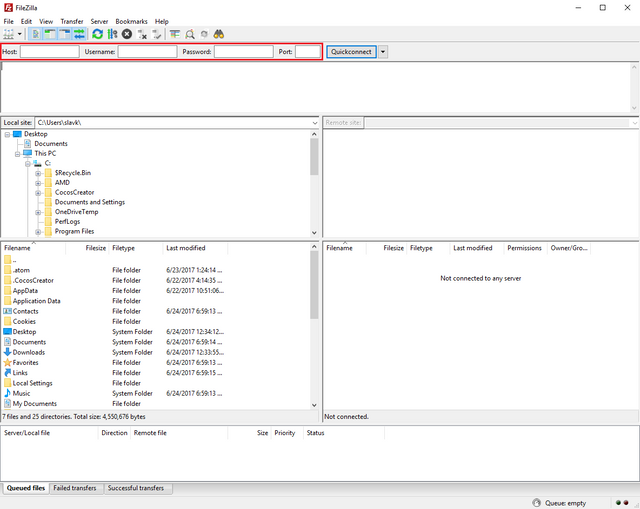The image size is (640, 509).
Task: Open the Site Manager dropdown arrow
Action: point(19,34)
